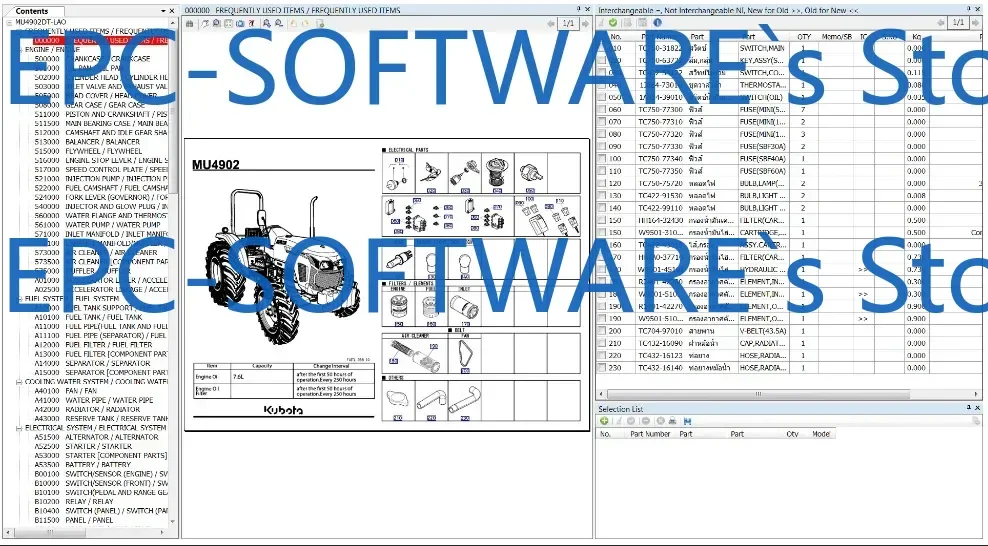Click the parts table horizontal scrollbar
988x546 pixels.
pos(757,394)
